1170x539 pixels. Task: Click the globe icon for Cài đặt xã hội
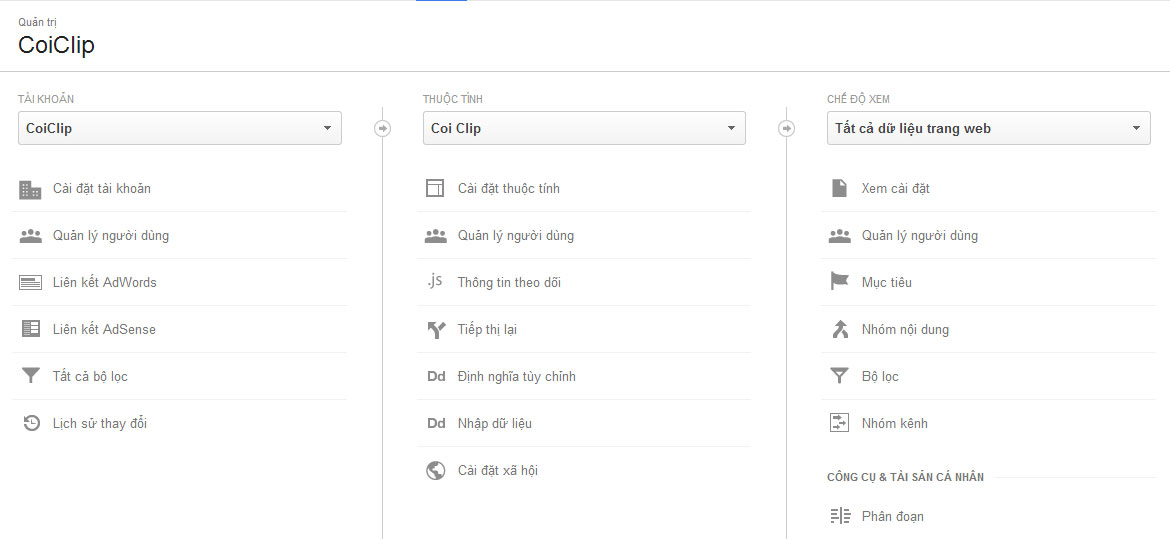click(436, 470)
